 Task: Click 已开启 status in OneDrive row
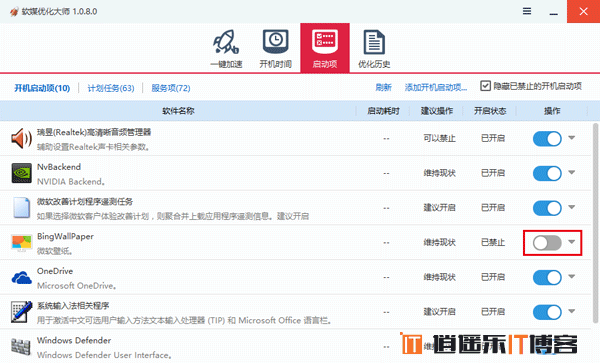click(x=493, y=277)
